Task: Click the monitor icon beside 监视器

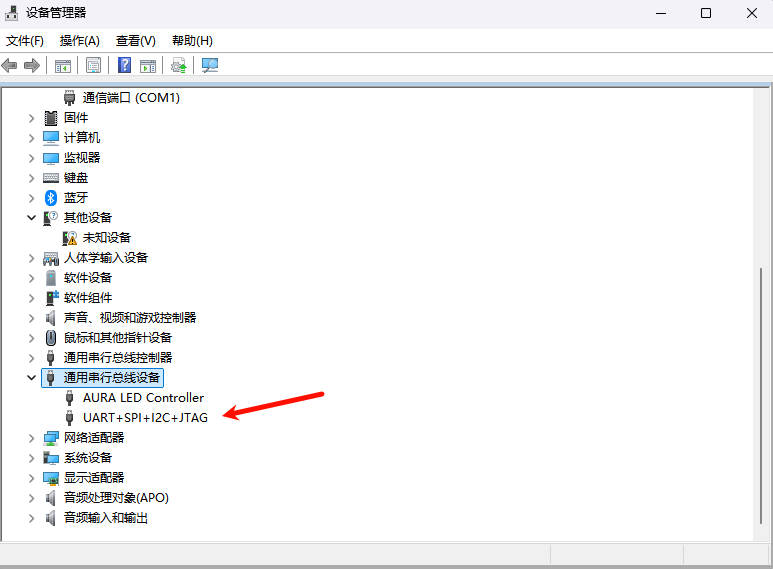Action: point(51,158)
